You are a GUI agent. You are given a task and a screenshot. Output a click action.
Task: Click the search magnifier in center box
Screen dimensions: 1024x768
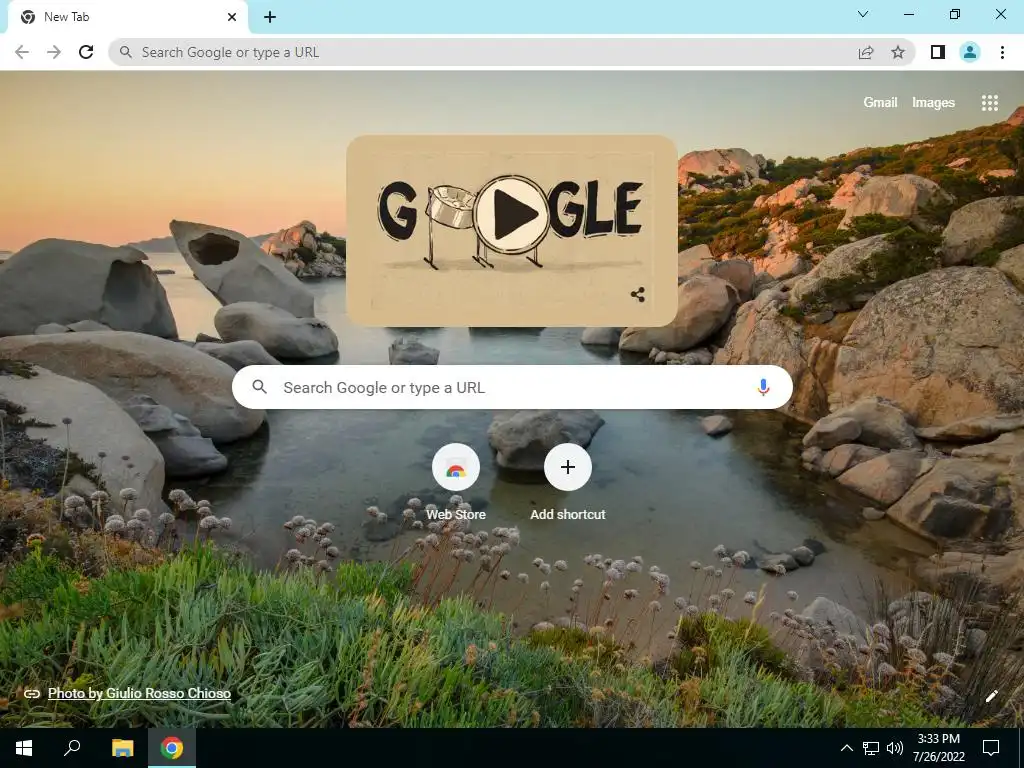point(259,387)
